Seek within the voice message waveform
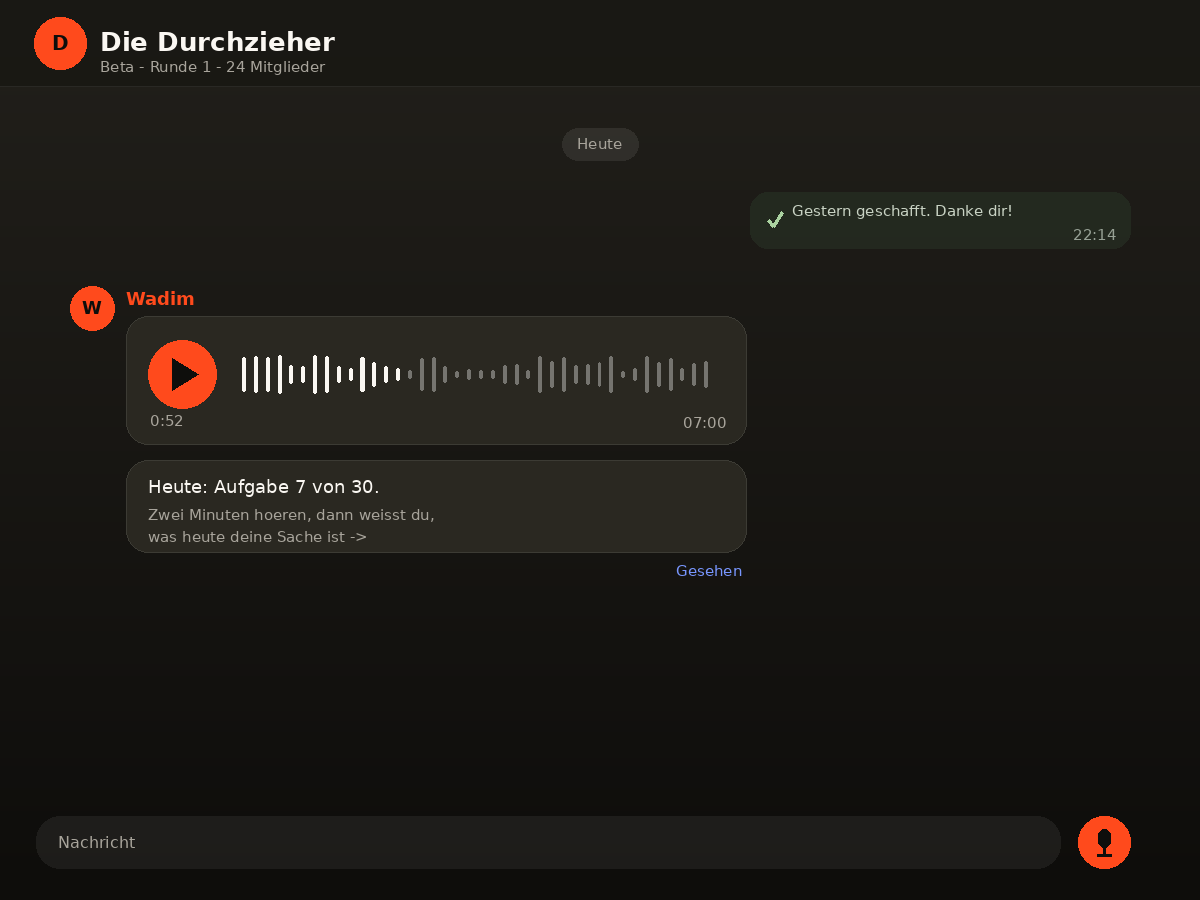 point(475,374)
